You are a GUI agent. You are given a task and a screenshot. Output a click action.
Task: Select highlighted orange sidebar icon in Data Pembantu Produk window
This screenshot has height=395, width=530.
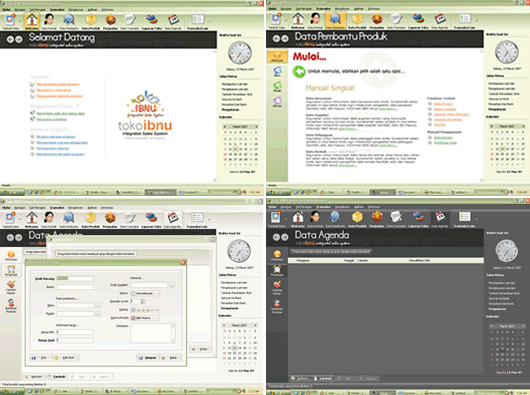277,56
